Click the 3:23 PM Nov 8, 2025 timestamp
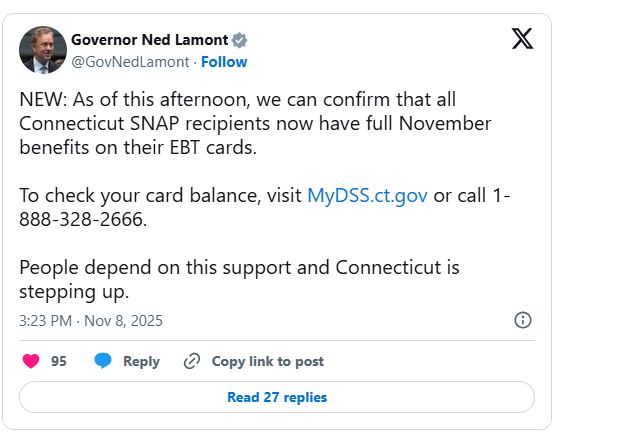The image size is (642, 444). tap(91, 321)
